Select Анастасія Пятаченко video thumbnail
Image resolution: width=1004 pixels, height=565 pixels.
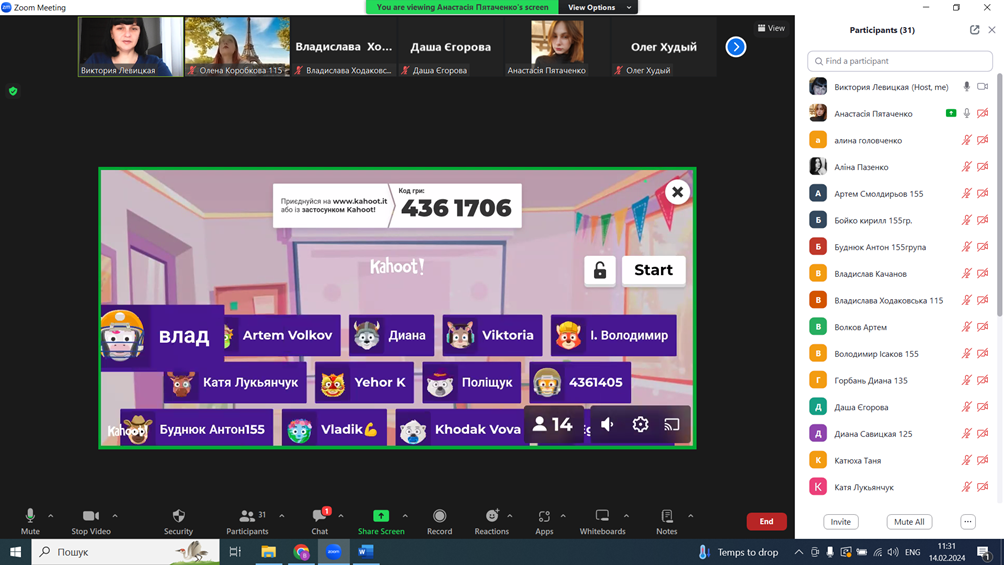pos(557,47)
